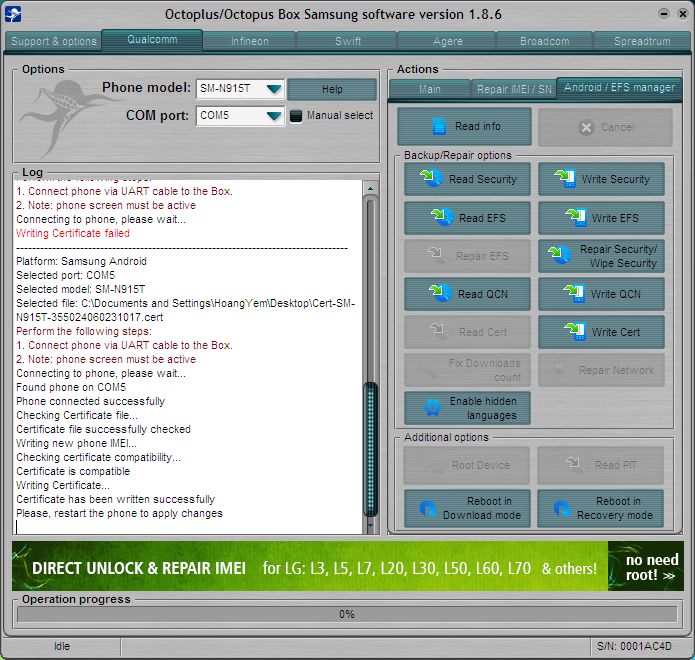Click the Read Security button label
This screenshot has width=695, height=660.
(483, 179)
